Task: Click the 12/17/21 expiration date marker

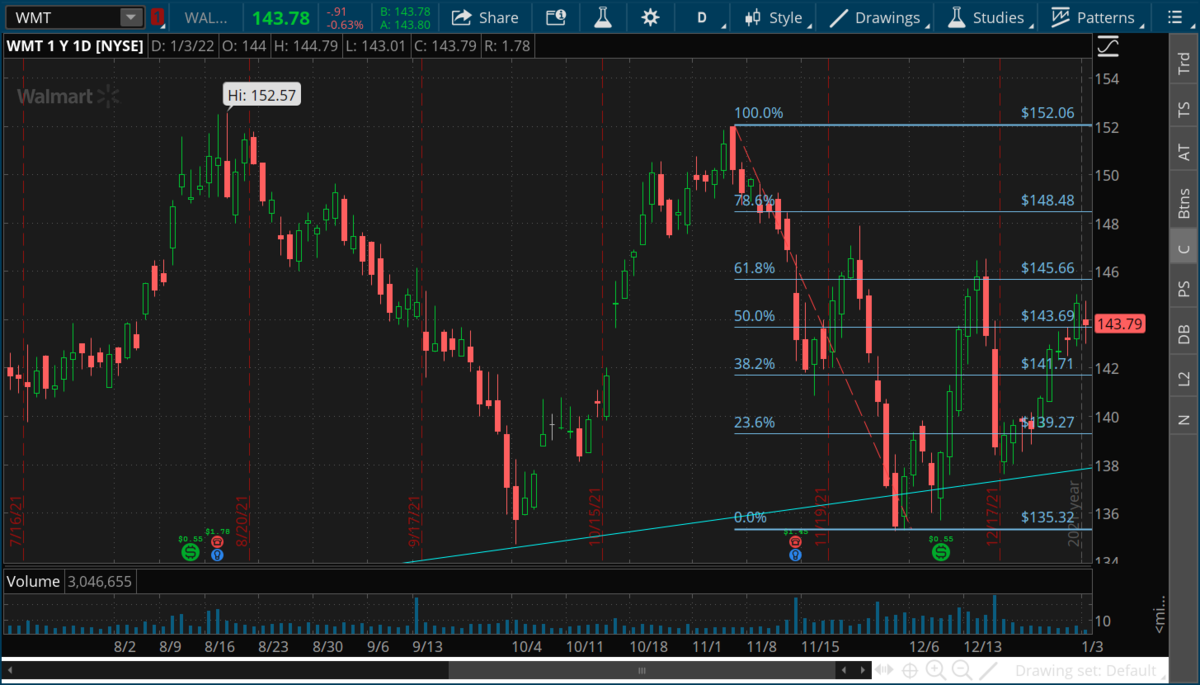Action: coord(993,517)
